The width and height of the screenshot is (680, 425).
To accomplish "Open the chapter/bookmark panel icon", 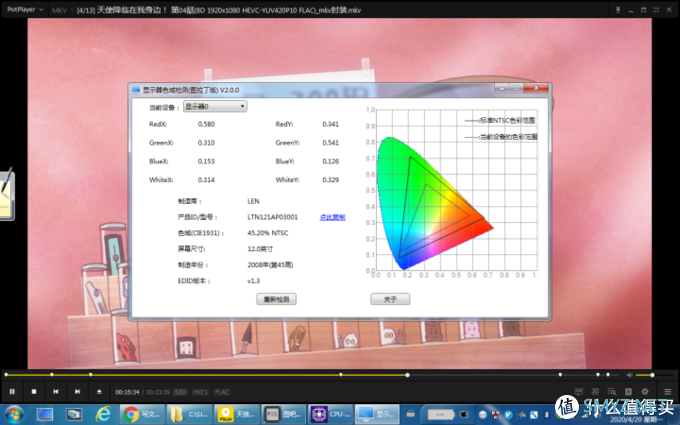I will [628, 392].
